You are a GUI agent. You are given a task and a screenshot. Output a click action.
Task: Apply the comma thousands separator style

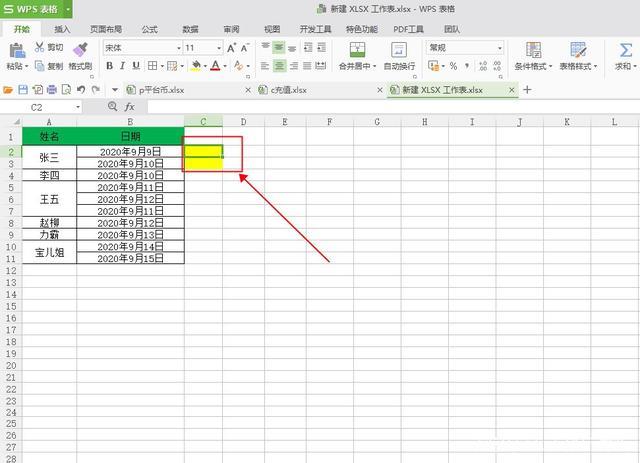pos(467,66)
